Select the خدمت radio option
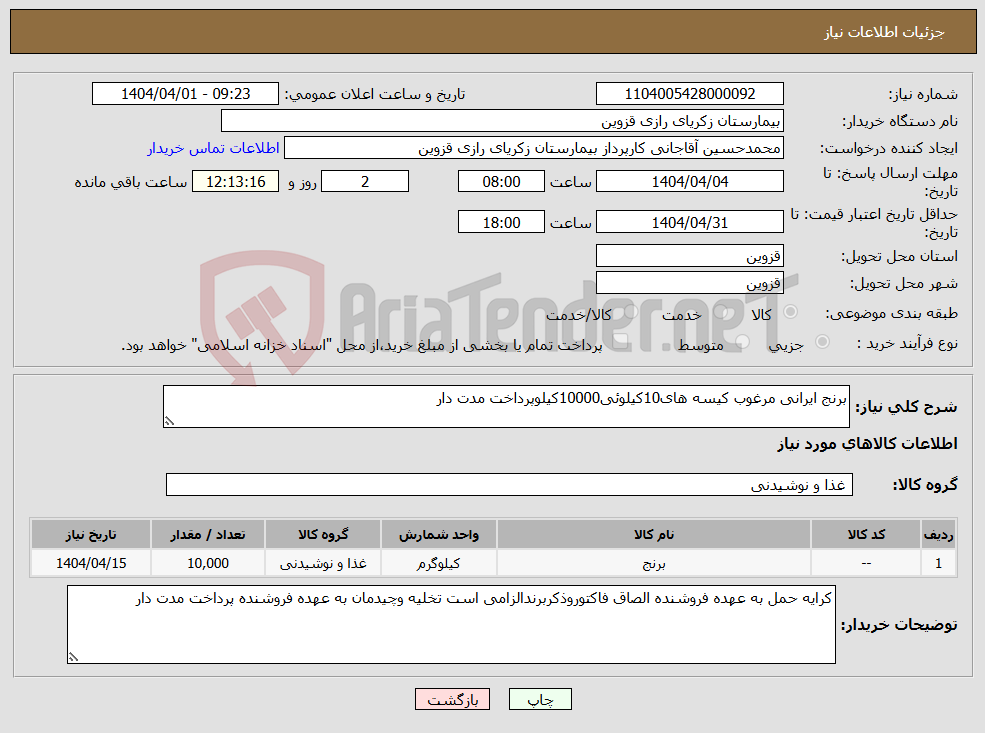The height and width of the screenshot is (733, 985). 721,312
